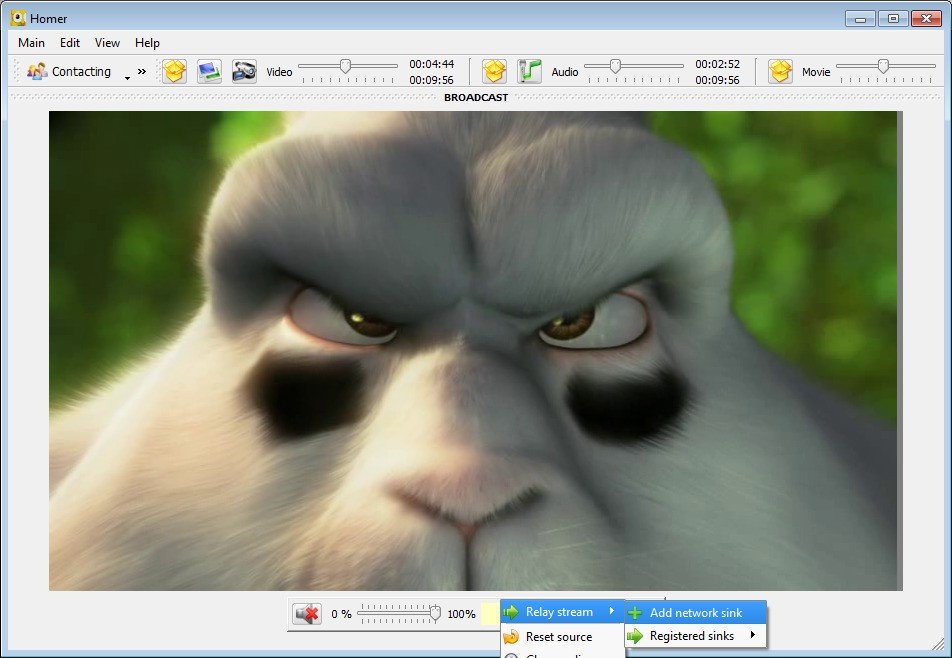Select Relay stream menu entry
Image resolution: width=952 pixels, height=658 pixels.
(x=562, y=612)
